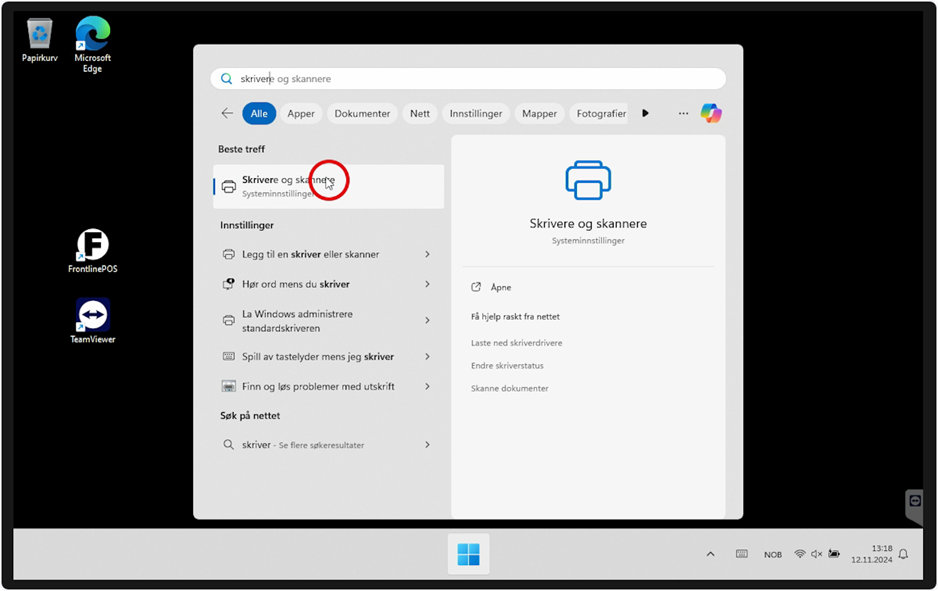The height and width of the screenshot is (591, 938).
Task: Expand chevron for skriver web search
Action: (427, 444)
